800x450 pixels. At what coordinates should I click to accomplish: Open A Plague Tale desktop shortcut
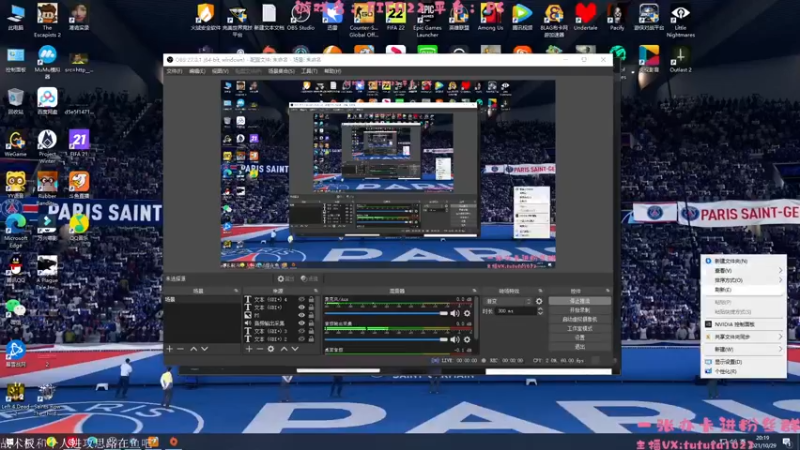click(x=47, y=273)
